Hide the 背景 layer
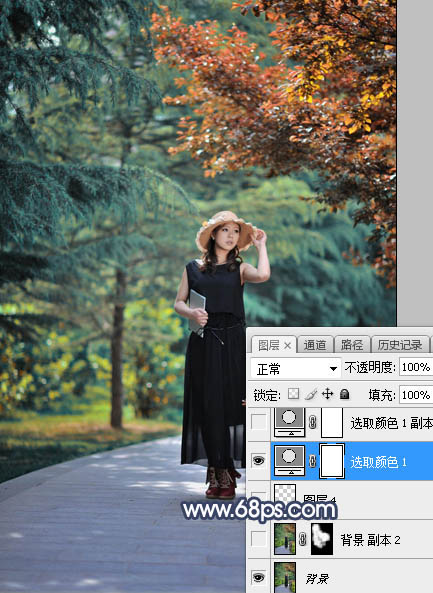 click(x=259, y=577)
